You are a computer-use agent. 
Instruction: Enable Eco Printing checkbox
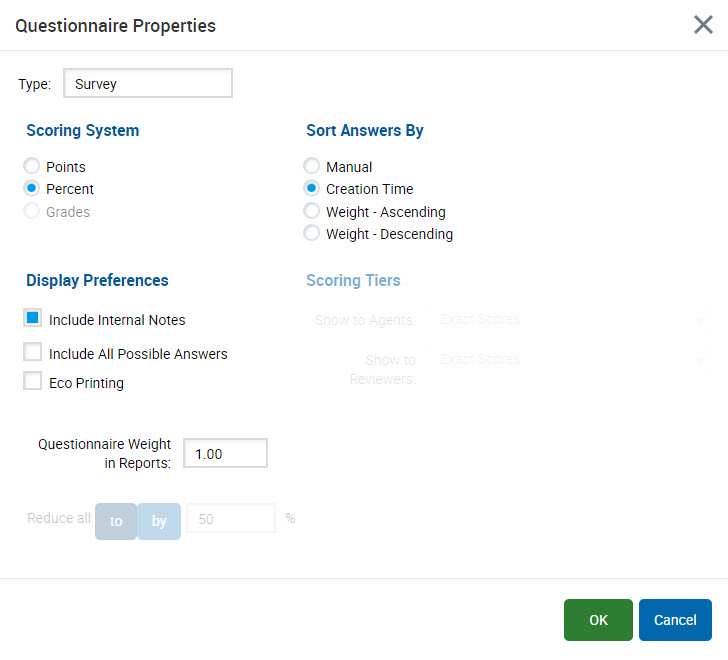coord(33,382)
